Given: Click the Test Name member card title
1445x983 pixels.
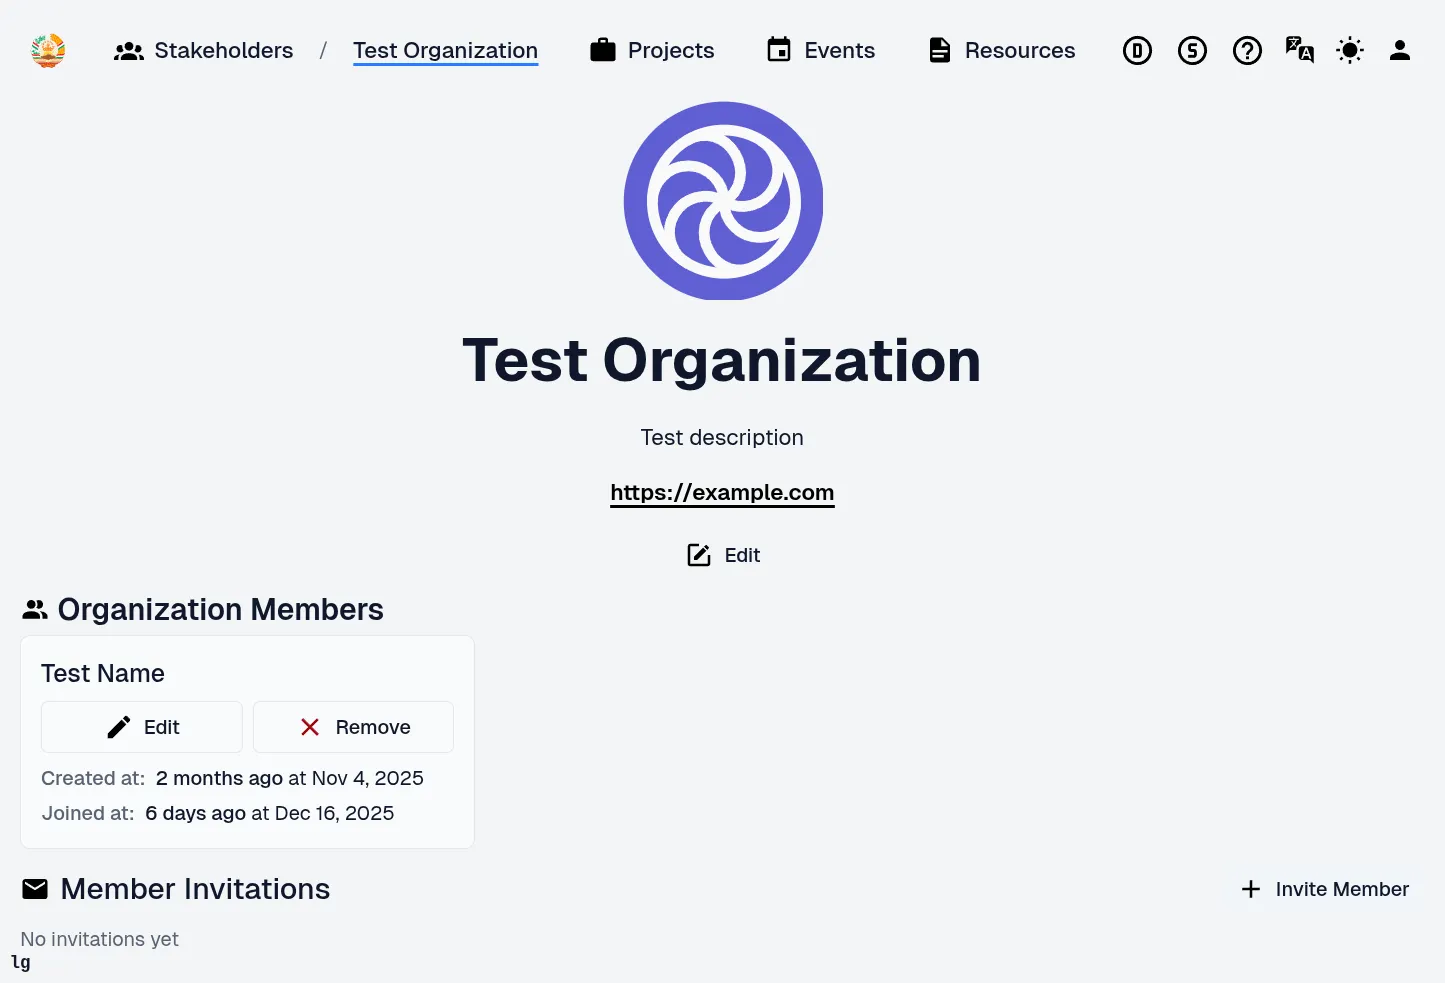Looking at the screenshot, I should click(x=103, y=673).
